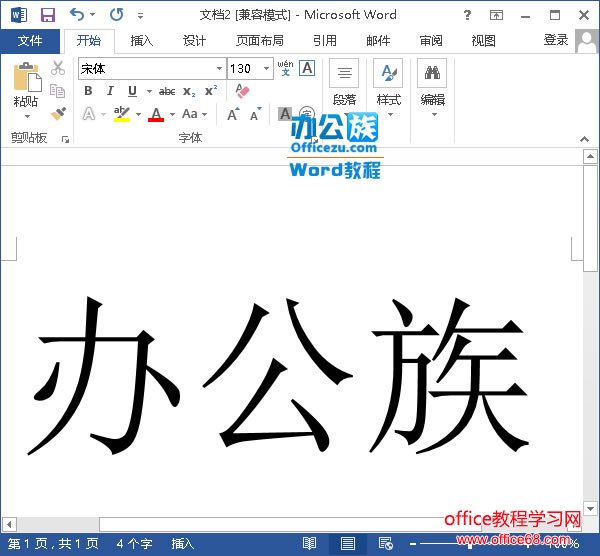Click the vertical scrollbar down arrow
600x556 pixels.
[590, 509]
